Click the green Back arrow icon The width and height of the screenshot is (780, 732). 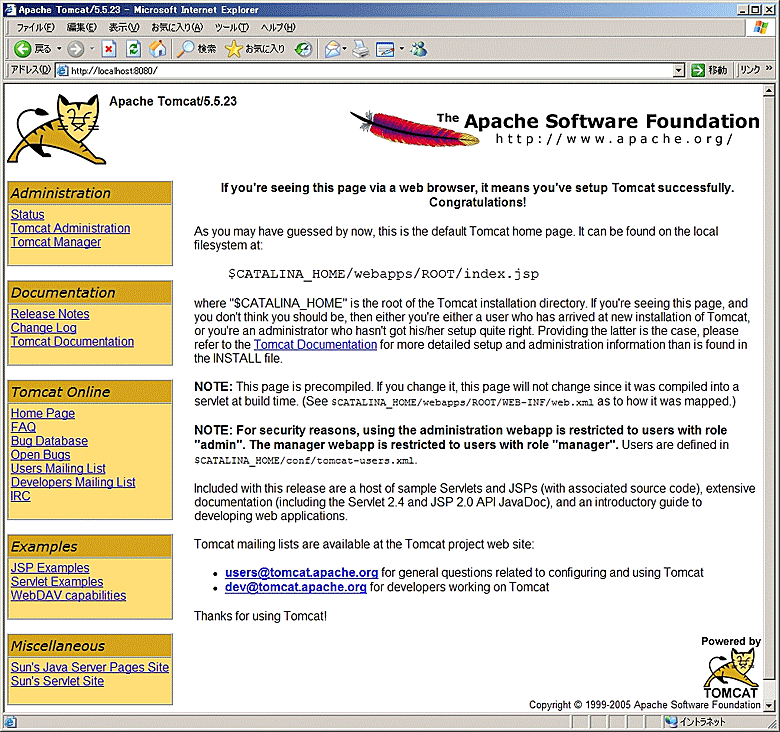pyautogui.click(x=22, y=49)
